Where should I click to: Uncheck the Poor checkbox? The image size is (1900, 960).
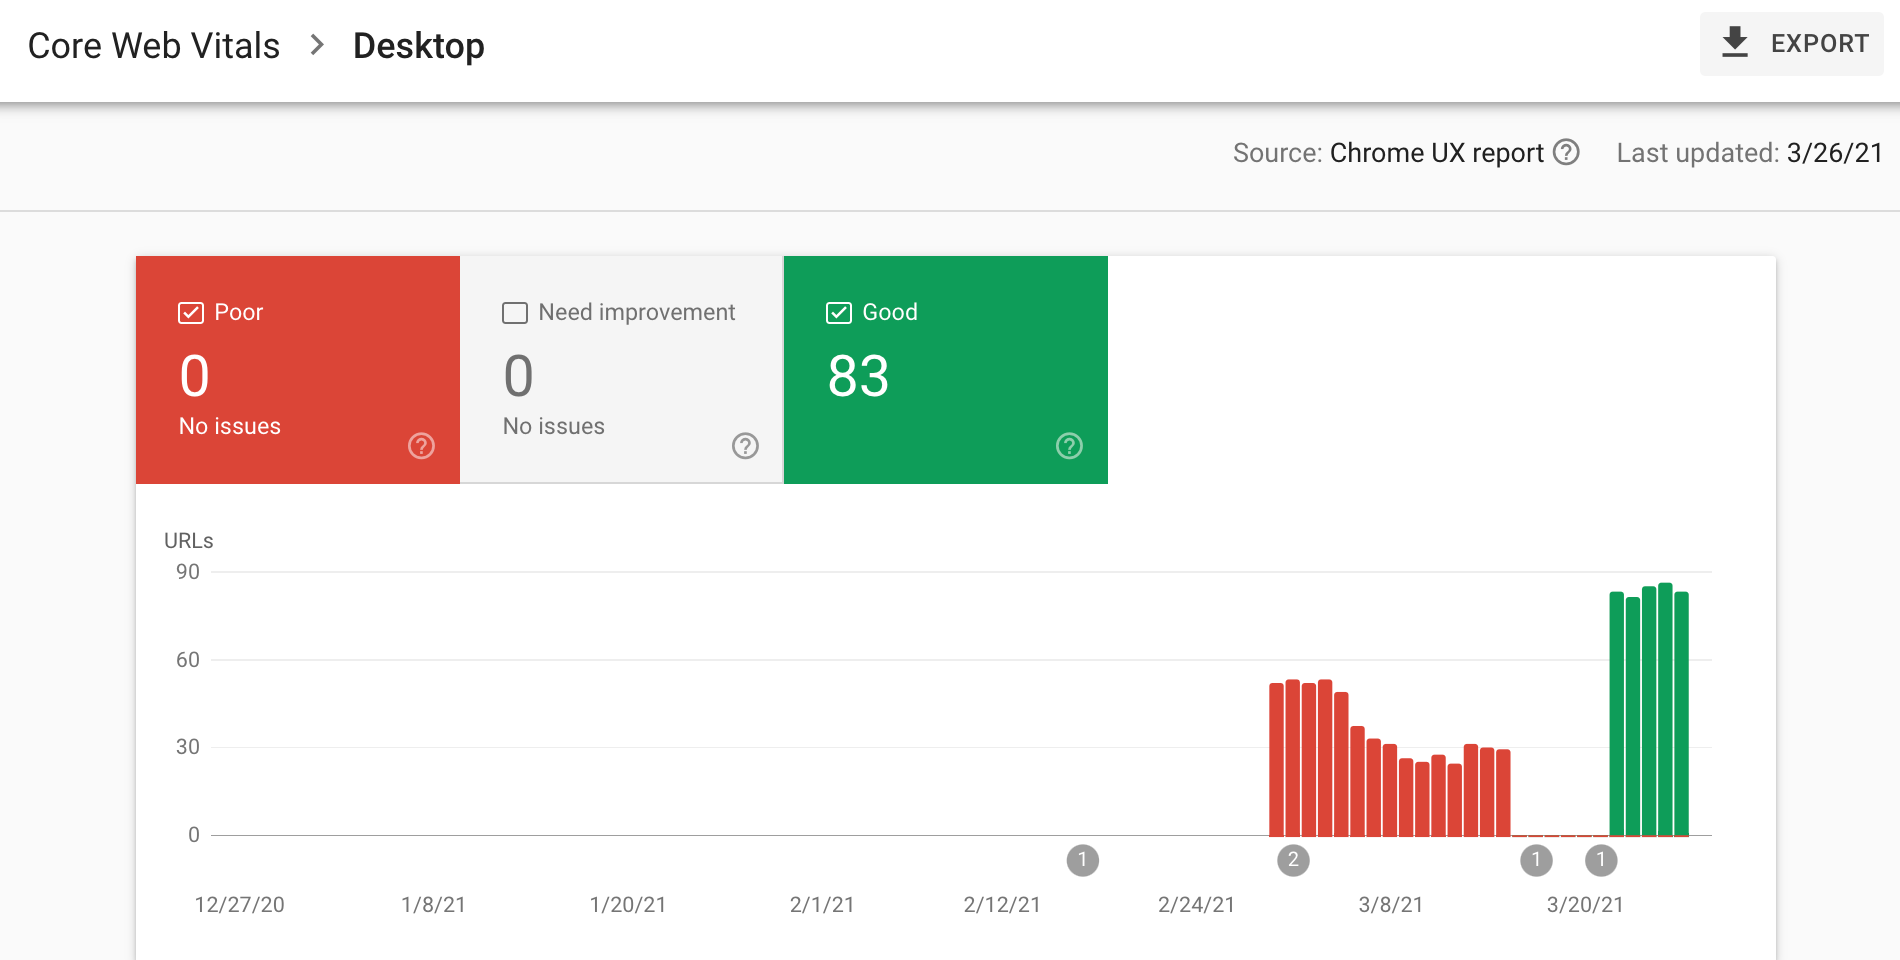point(190,313)
